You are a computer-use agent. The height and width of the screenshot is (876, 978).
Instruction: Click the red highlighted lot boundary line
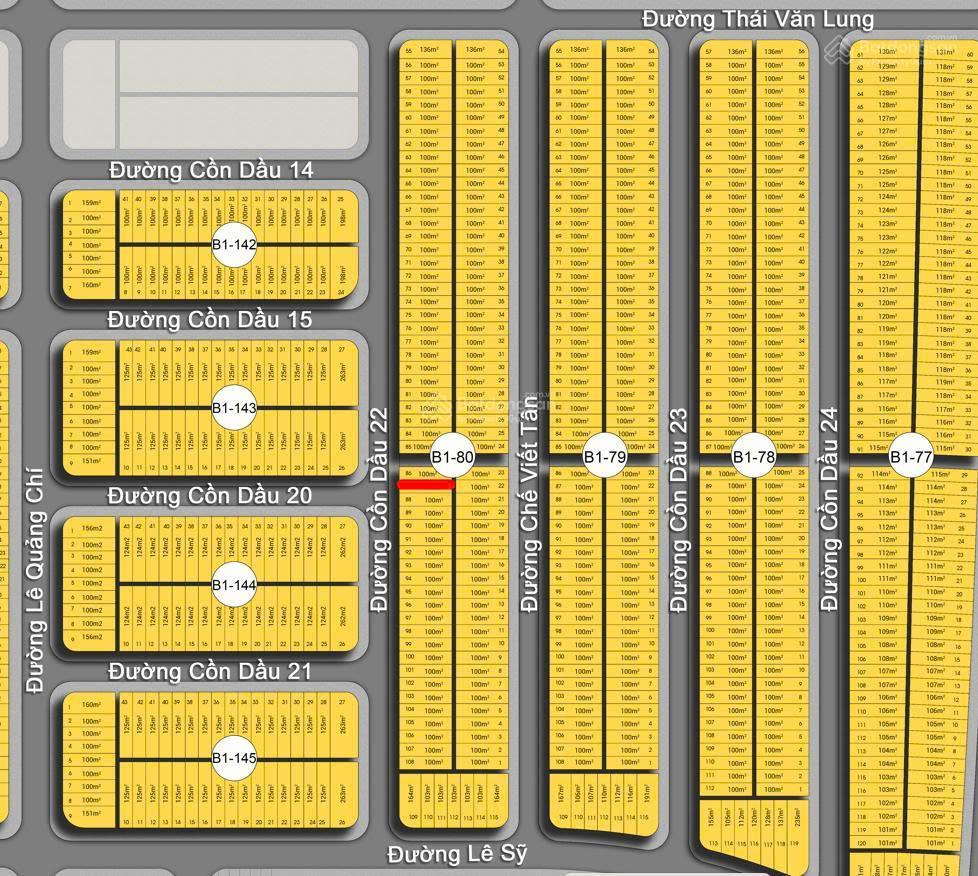(427, 485)
